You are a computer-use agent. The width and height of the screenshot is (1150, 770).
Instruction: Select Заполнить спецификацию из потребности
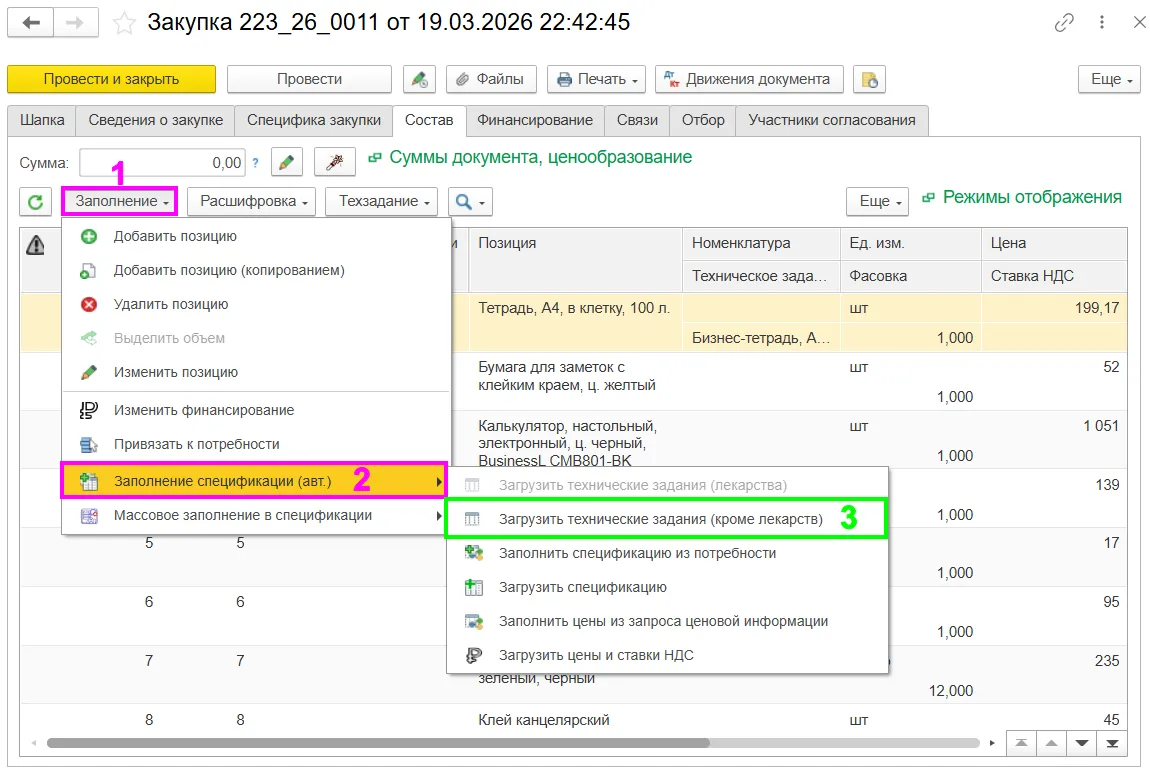(667, 554)
